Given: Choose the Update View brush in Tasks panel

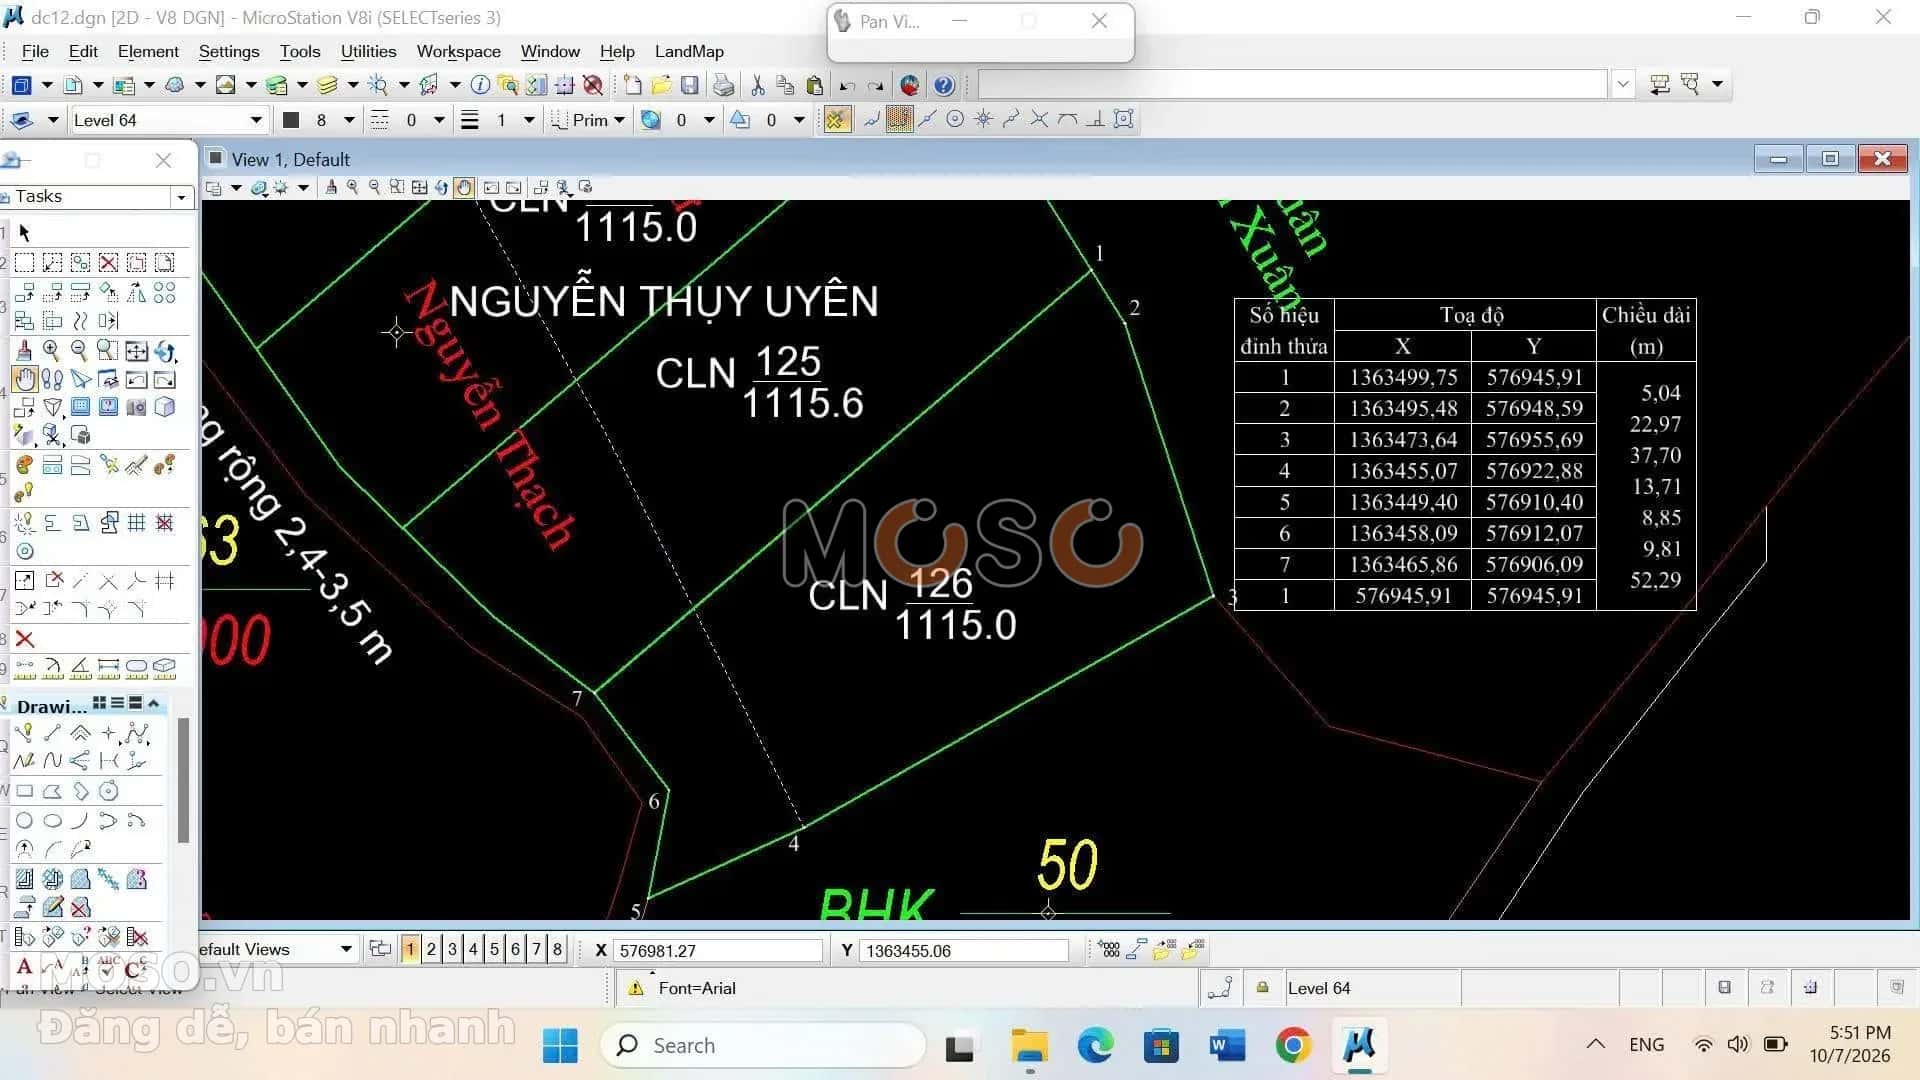Looking at the screenshot, I should point(24,350).
